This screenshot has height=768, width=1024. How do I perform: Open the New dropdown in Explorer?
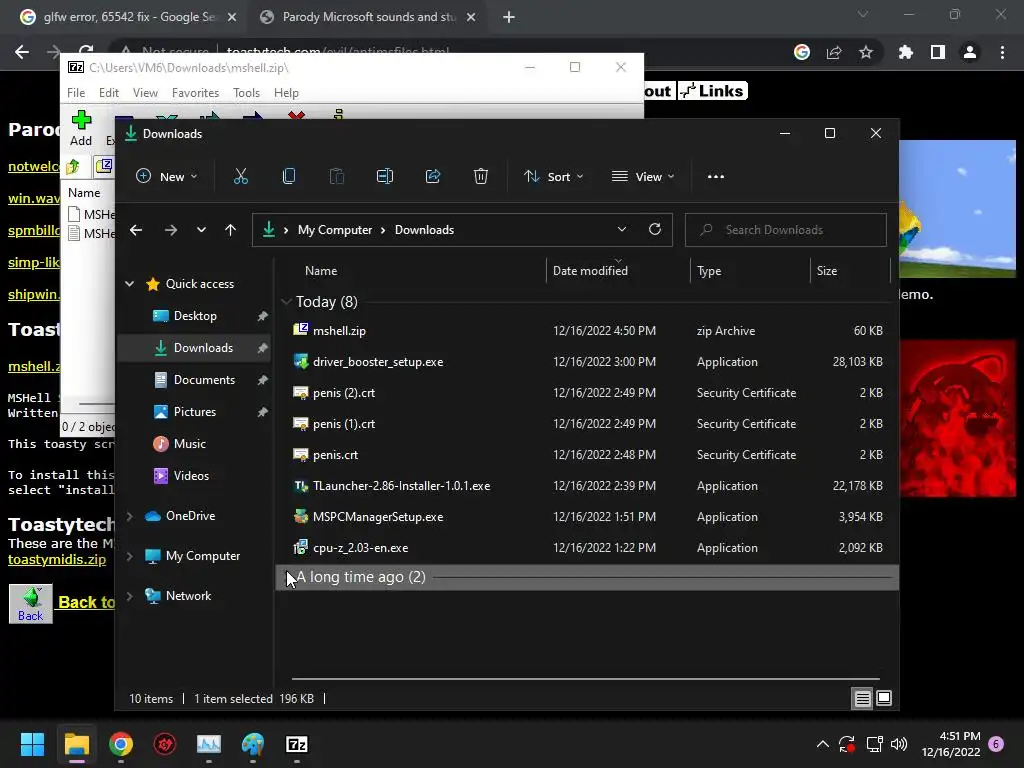(x=167, y=176)
